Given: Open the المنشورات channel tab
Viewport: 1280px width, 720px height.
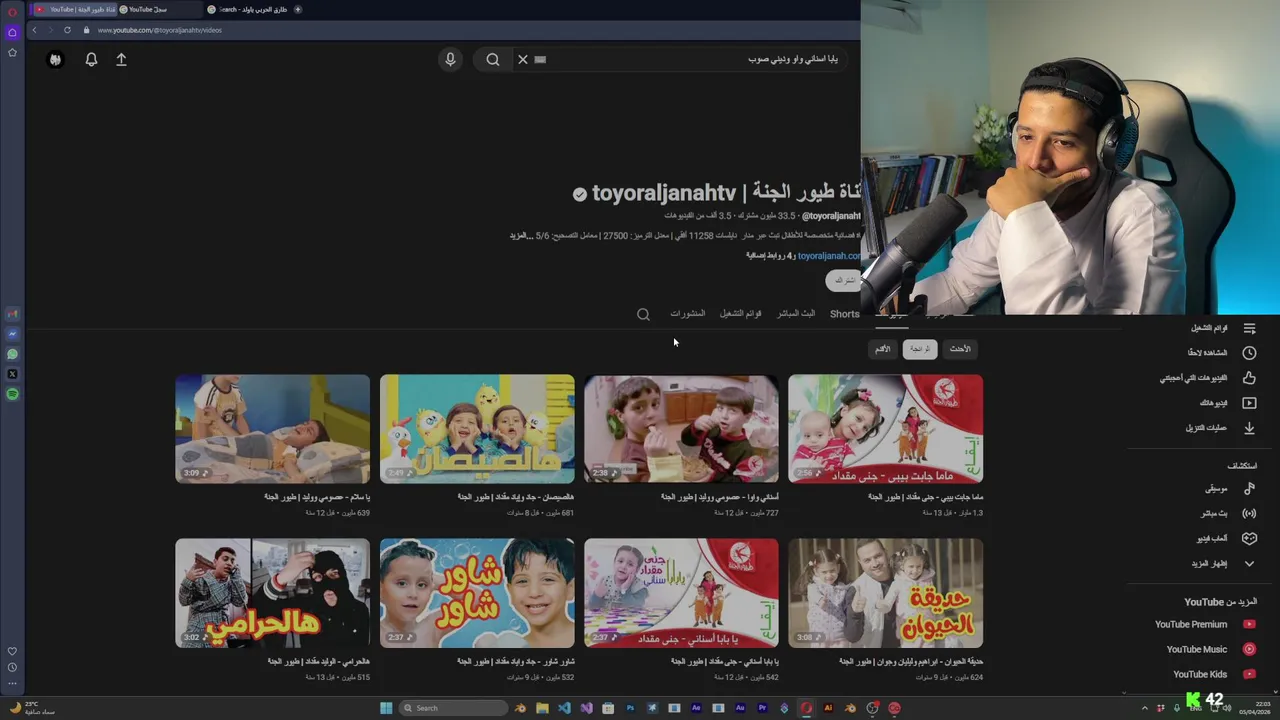Looking at the screenshot, I should click(x=687, y=313).
